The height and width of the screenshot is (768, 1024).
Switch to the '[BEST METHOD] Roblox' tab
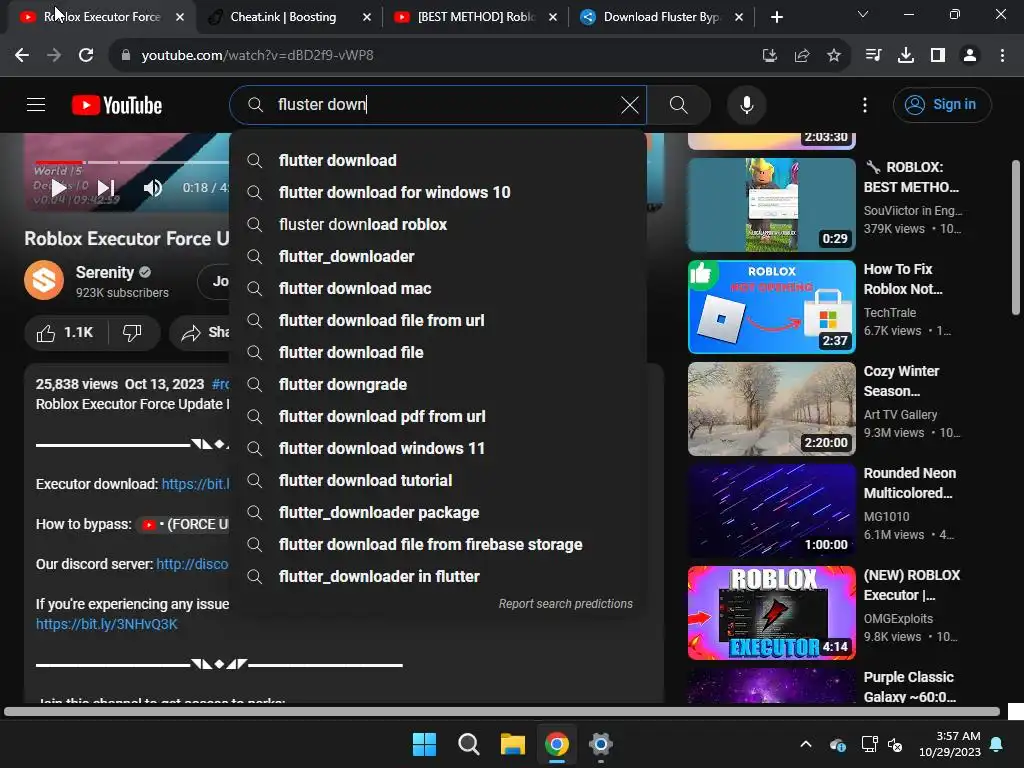(475, 17)
